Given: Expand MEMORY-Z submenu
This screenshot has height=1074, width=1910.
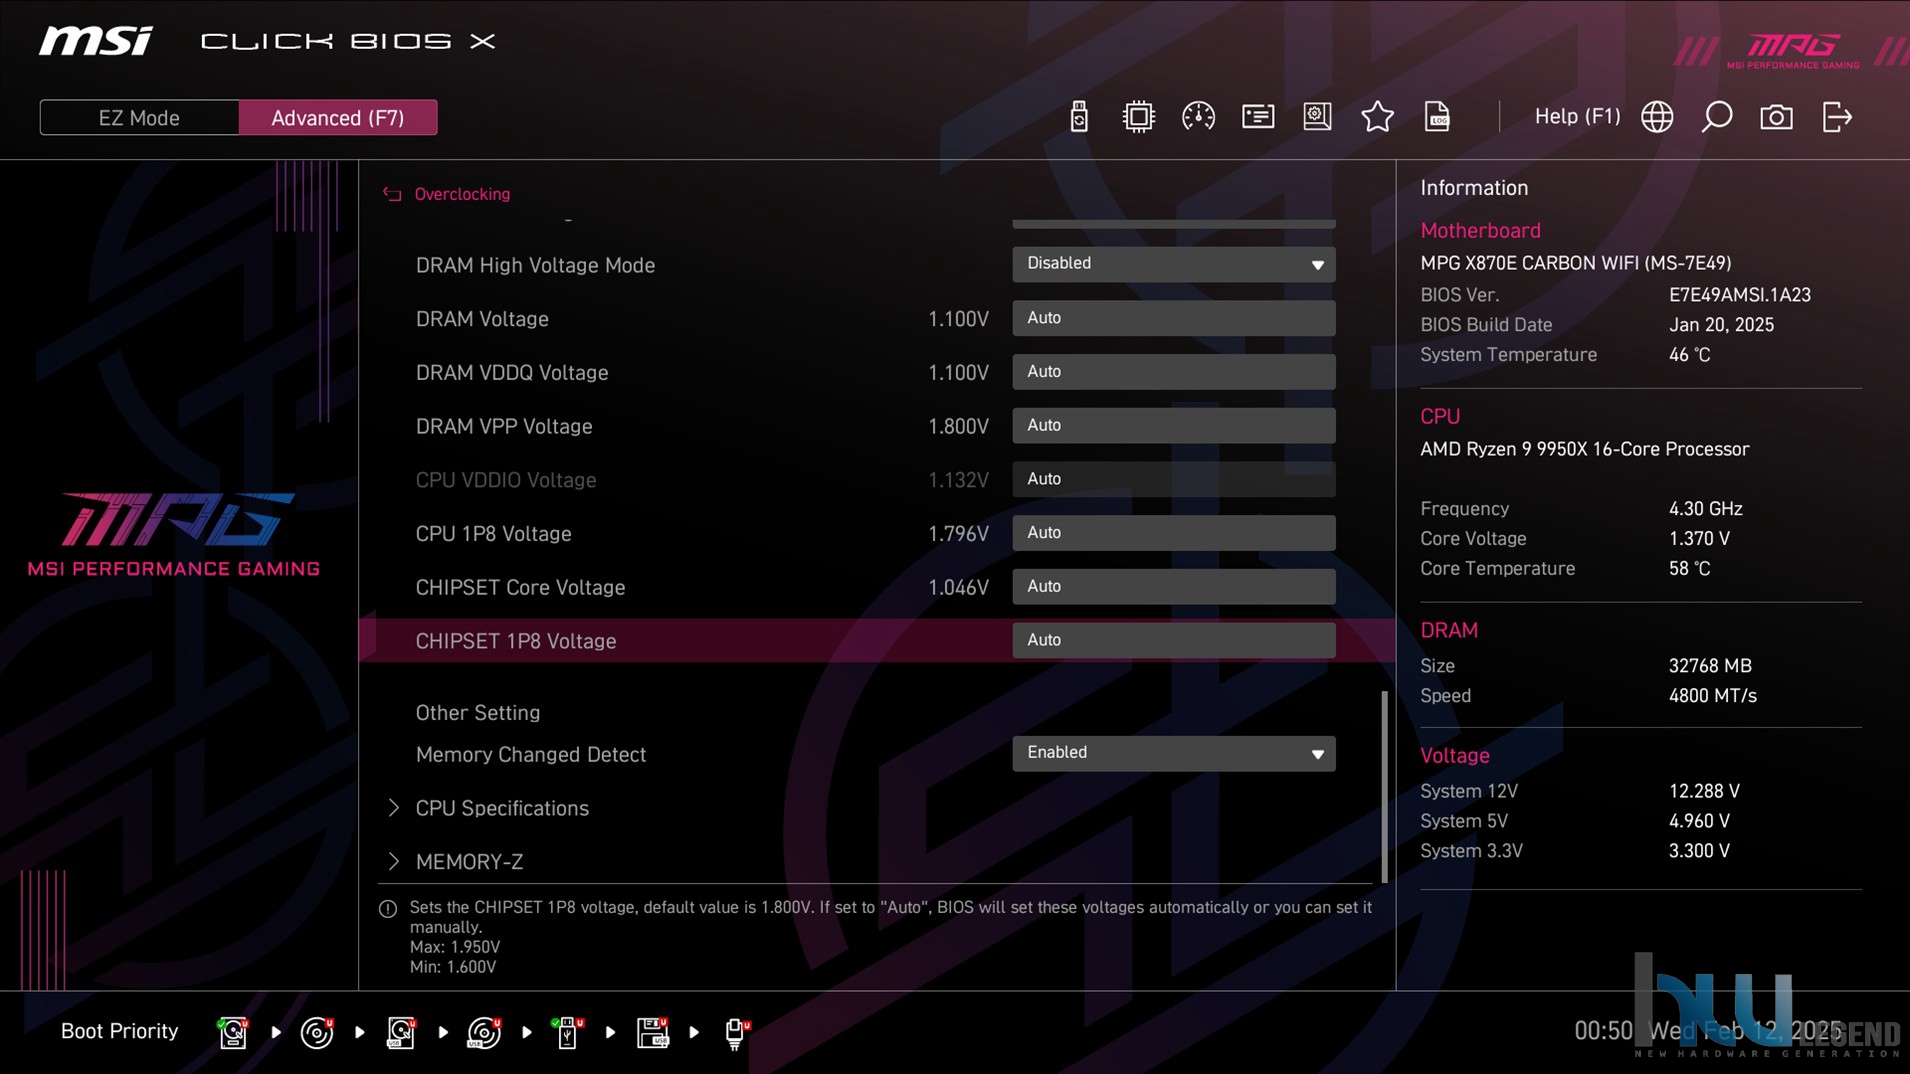Looking at the screenshot, I should coord(455,862).
